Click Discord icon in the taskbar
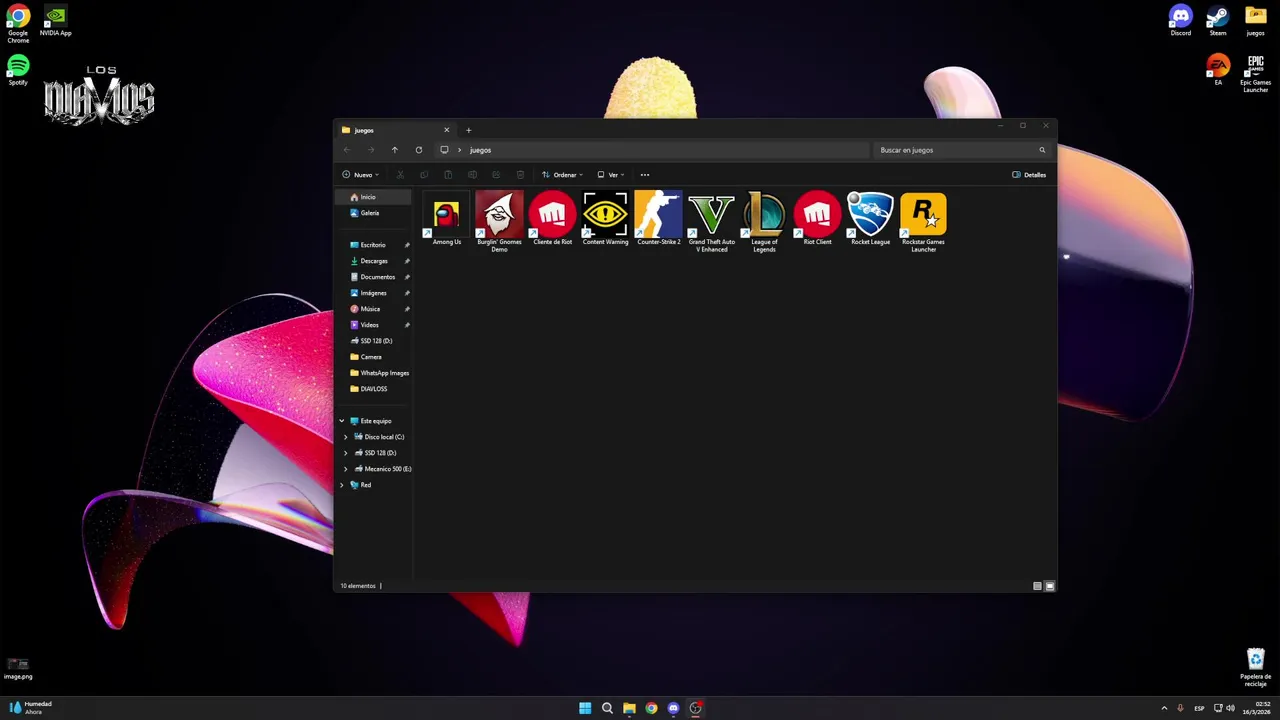This screenshot has height=720, width=1280. pyautogui.click(x=673, y=708)
